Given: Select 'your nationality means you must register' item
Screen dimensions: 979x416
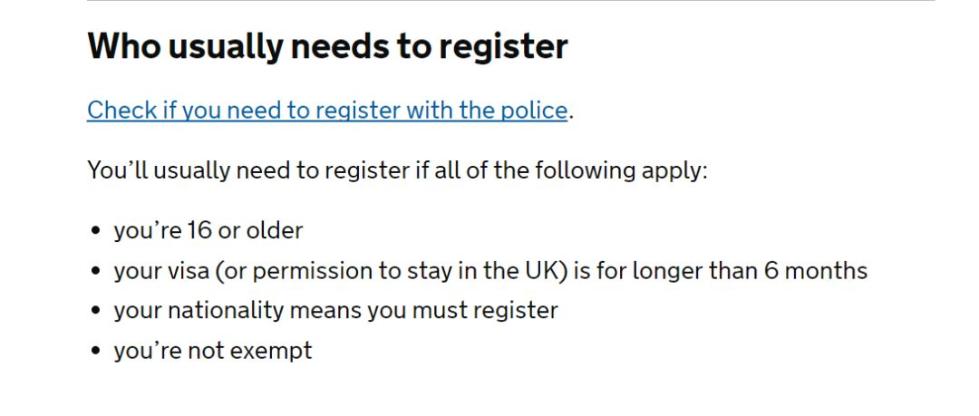Looking at the screenshot, I should (x=335, y=311).
